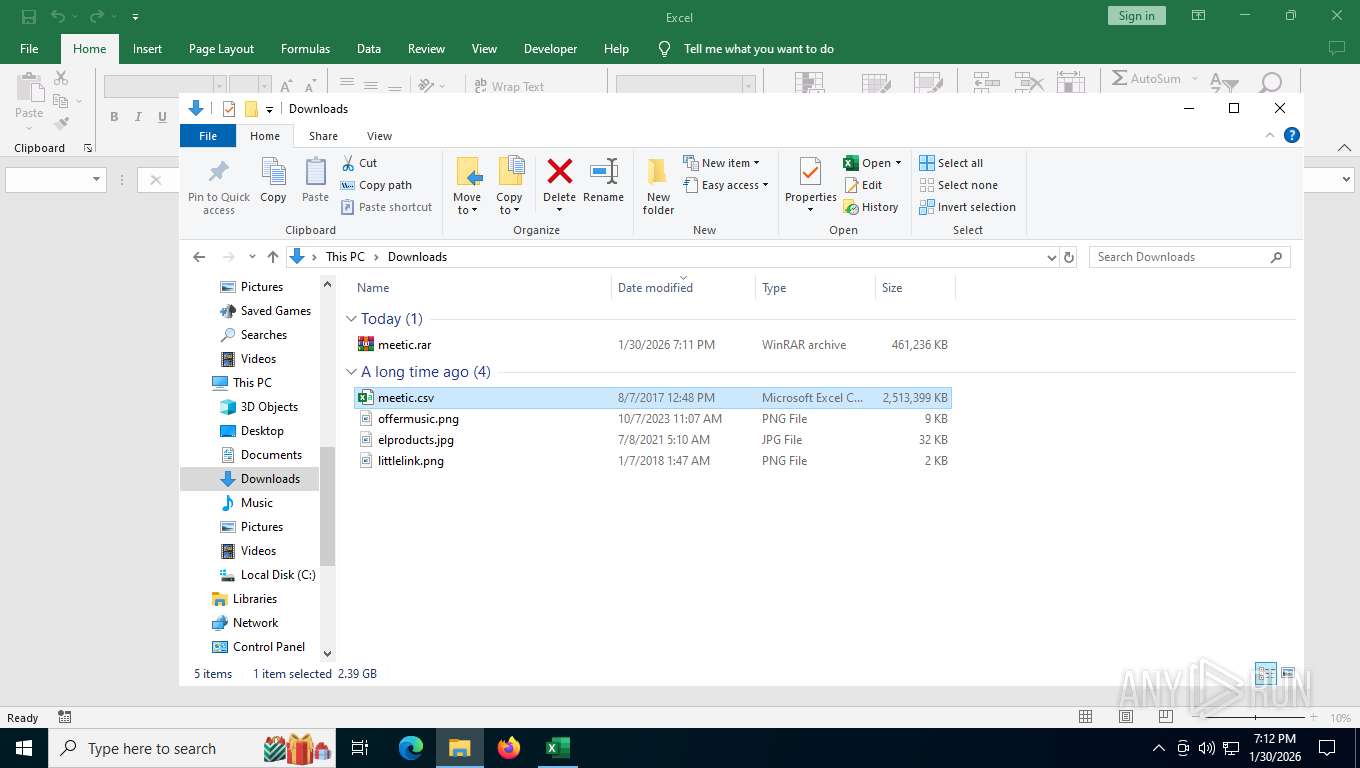Click Excel Sign in button
Image resolution: width=1360 pixels, height=768 pixels.
[1136, 16]
